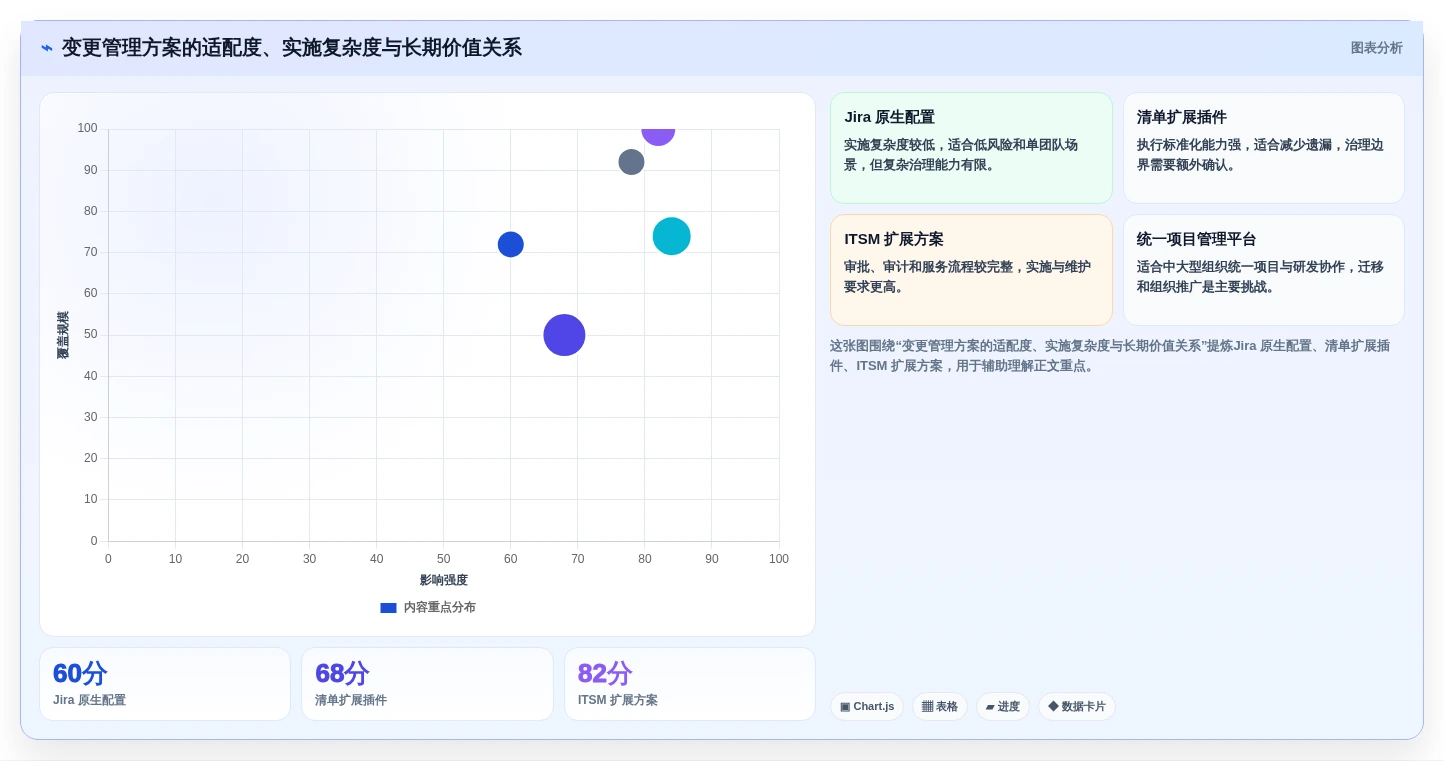Screen dimensions: 1444x761
Task: Click the Chart.js tag chip
Action: [867, 707]
